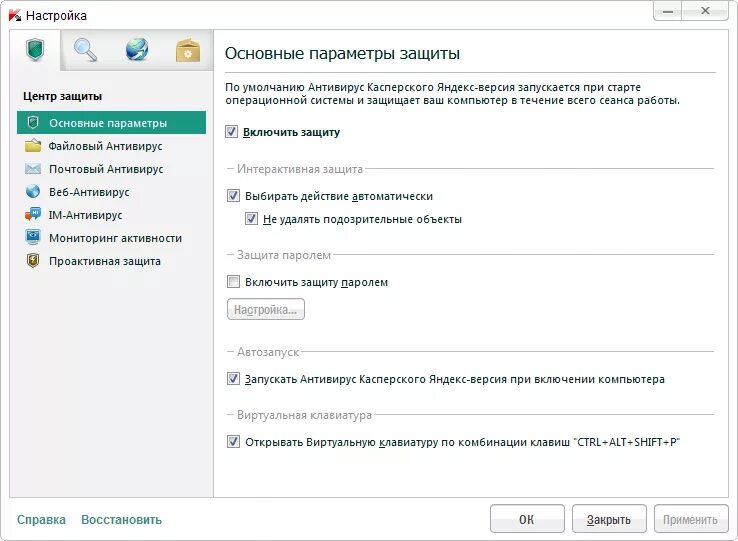Click the Применить button
This screenshot has height=541, width=738.
[690, 519]
